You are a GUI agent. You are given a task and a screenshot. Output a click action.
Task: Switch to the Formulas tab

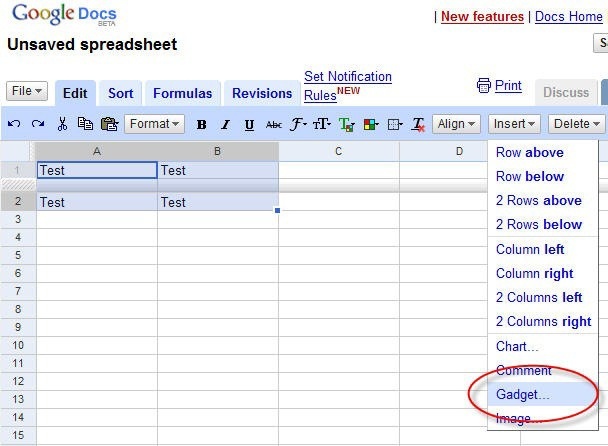click(183, 93)
